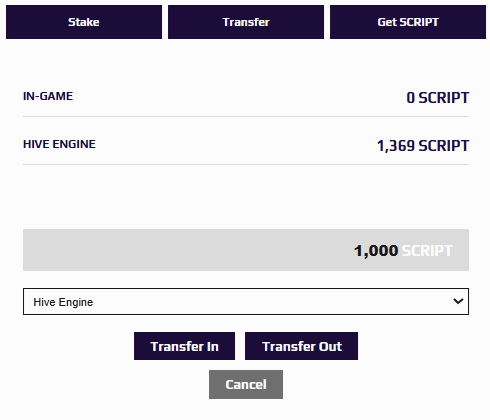The height and width of the screenshot is (420, 490).
Task: Click the IN-GAME balance label
Action: coord(48,96)
